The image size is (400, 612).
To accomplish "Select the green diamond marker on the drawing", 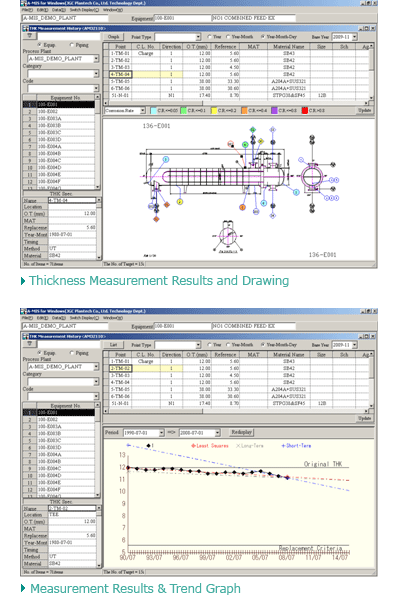I will 253,130.
